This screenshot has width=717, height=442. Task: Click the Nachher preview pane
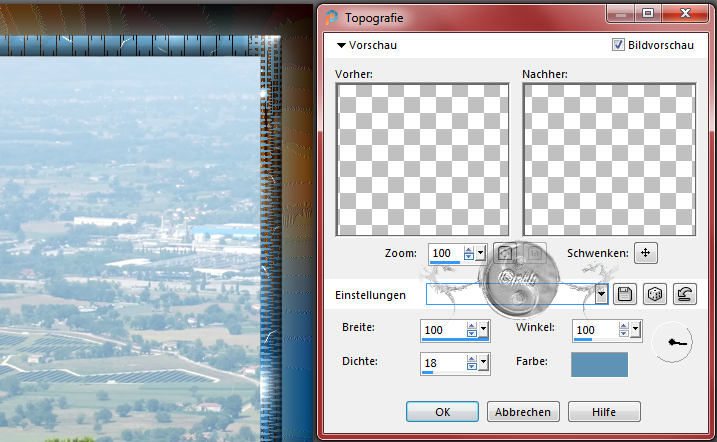[609, 159]
